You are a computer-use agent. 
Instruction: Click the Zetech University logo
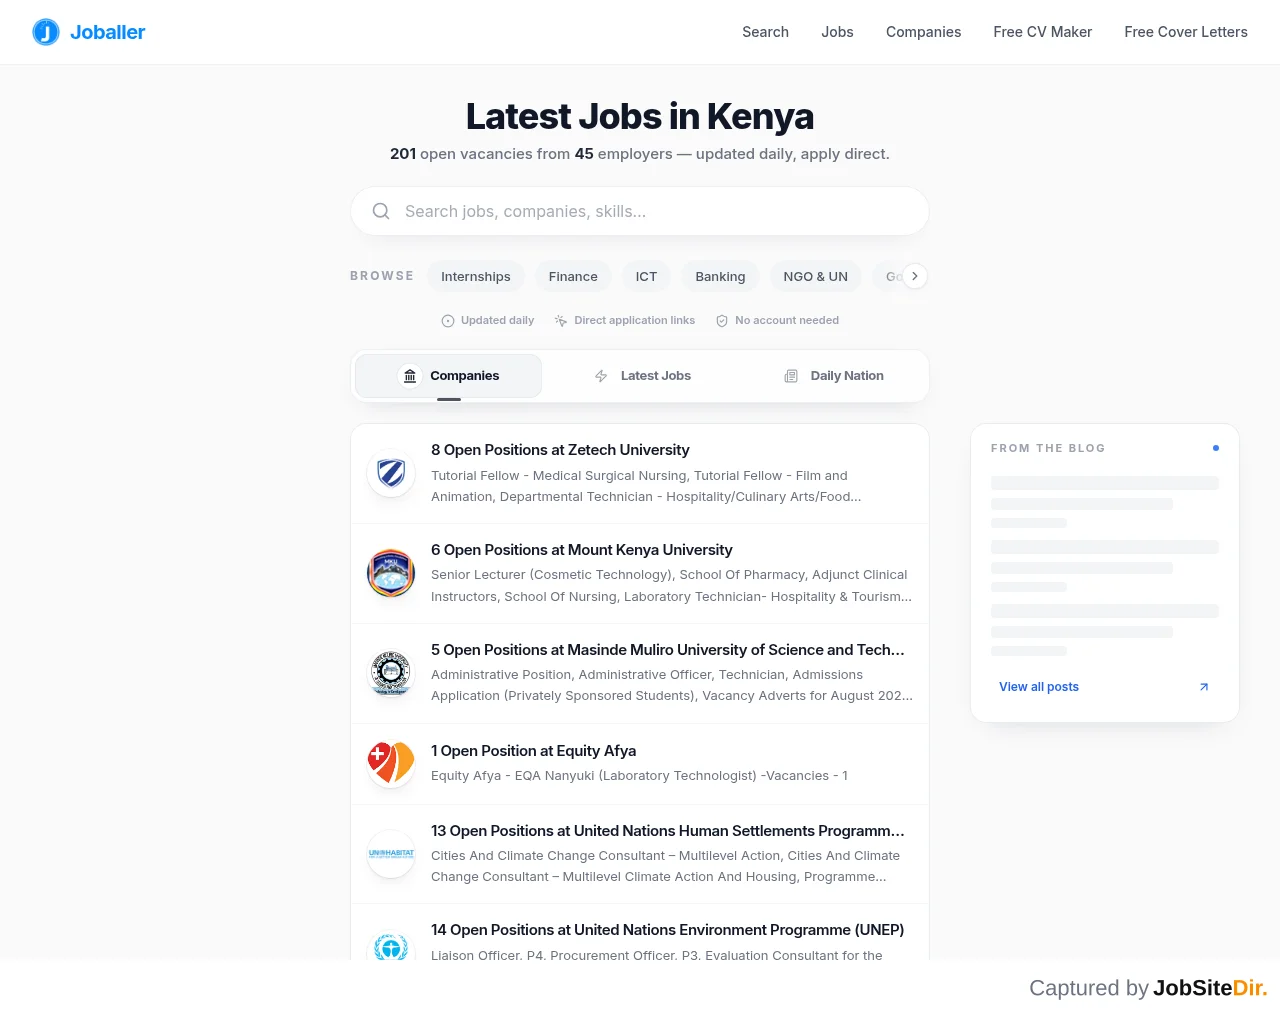[x=391, y=473]
